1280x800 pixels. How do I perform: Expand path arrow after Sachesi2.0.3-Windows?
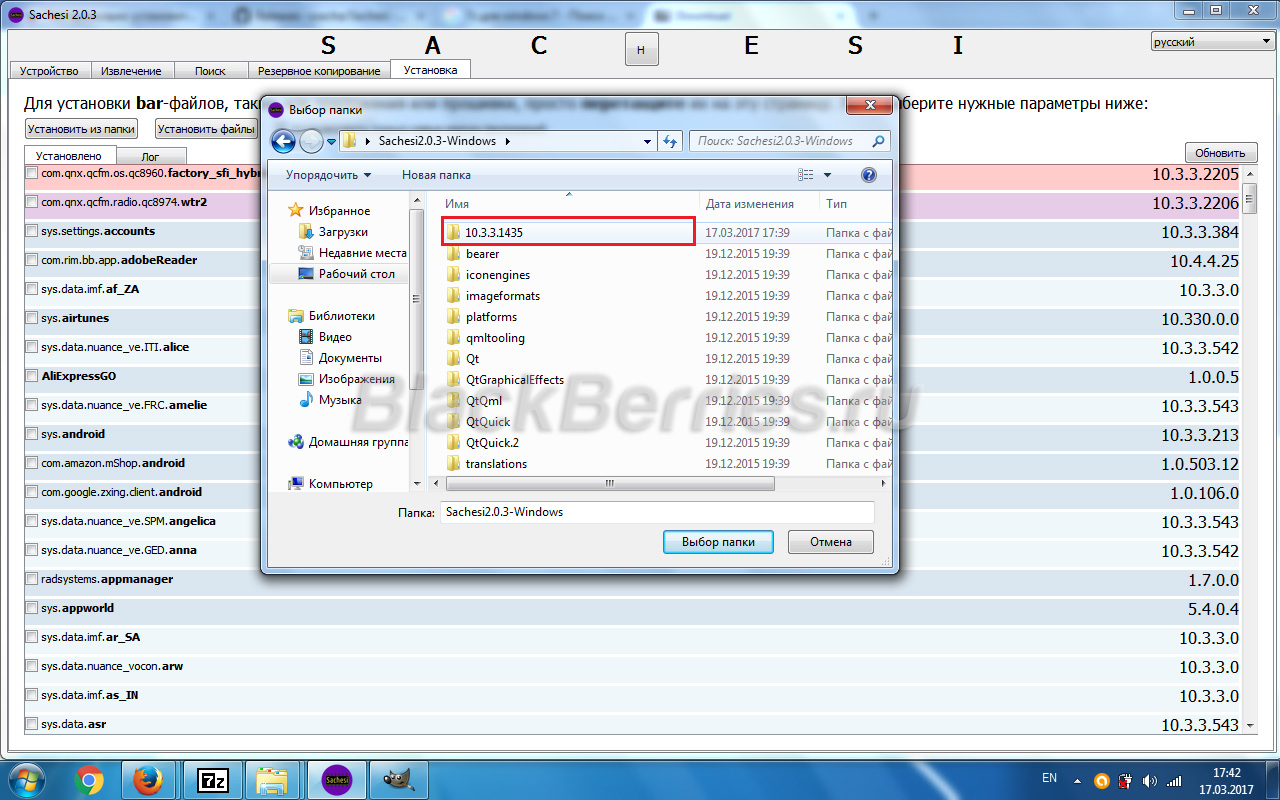click(x=507, y=141)
